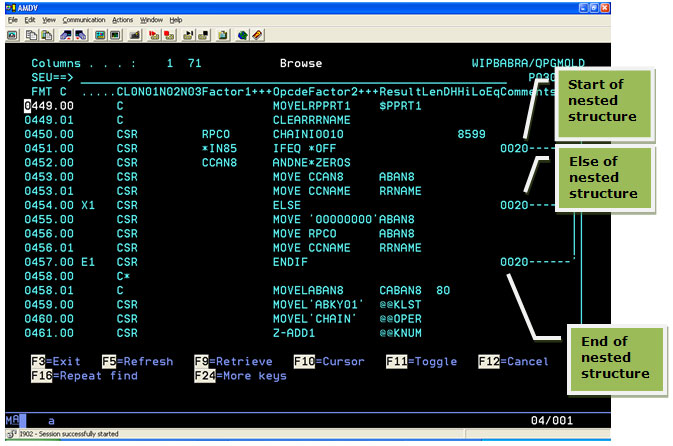673x446 pixels.
Task: Click CABAN8 result on line 0458.01
Action: pos(400,290)
